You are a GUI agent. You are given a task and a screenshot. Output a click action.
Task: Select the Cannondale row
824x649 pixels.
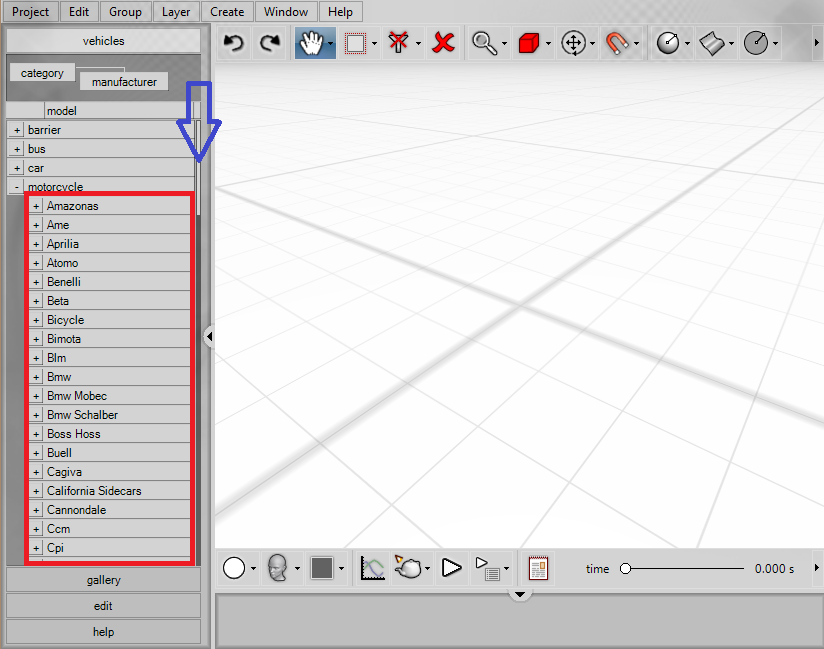(110, 510)
